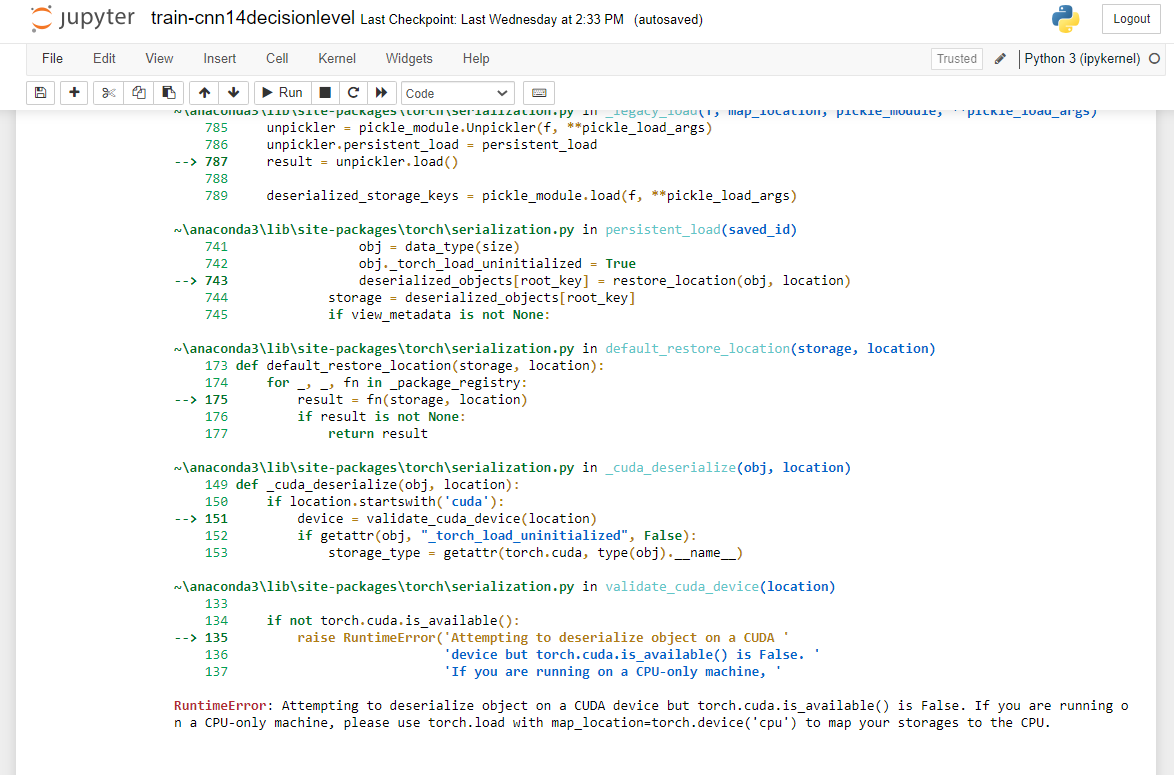Copy the selected cell
Screen dimensions: 1174x775
(x=138, y=92)
